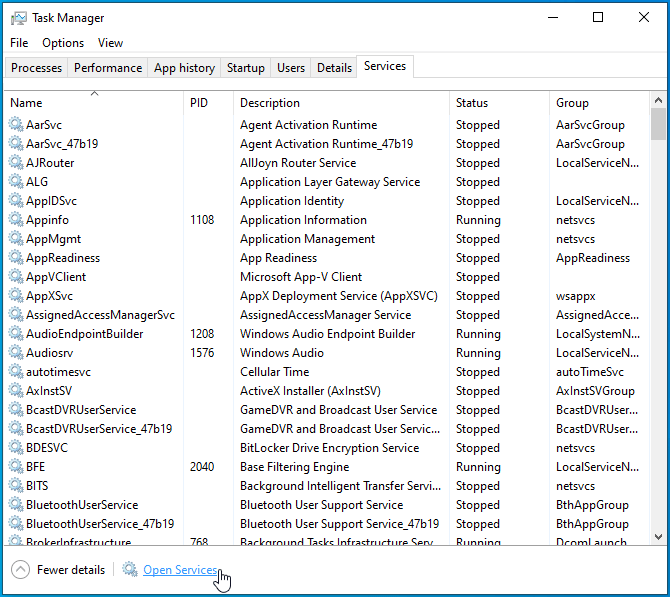Switch to the Startup tab
The image size is (670, 597).
click(246, 68)
